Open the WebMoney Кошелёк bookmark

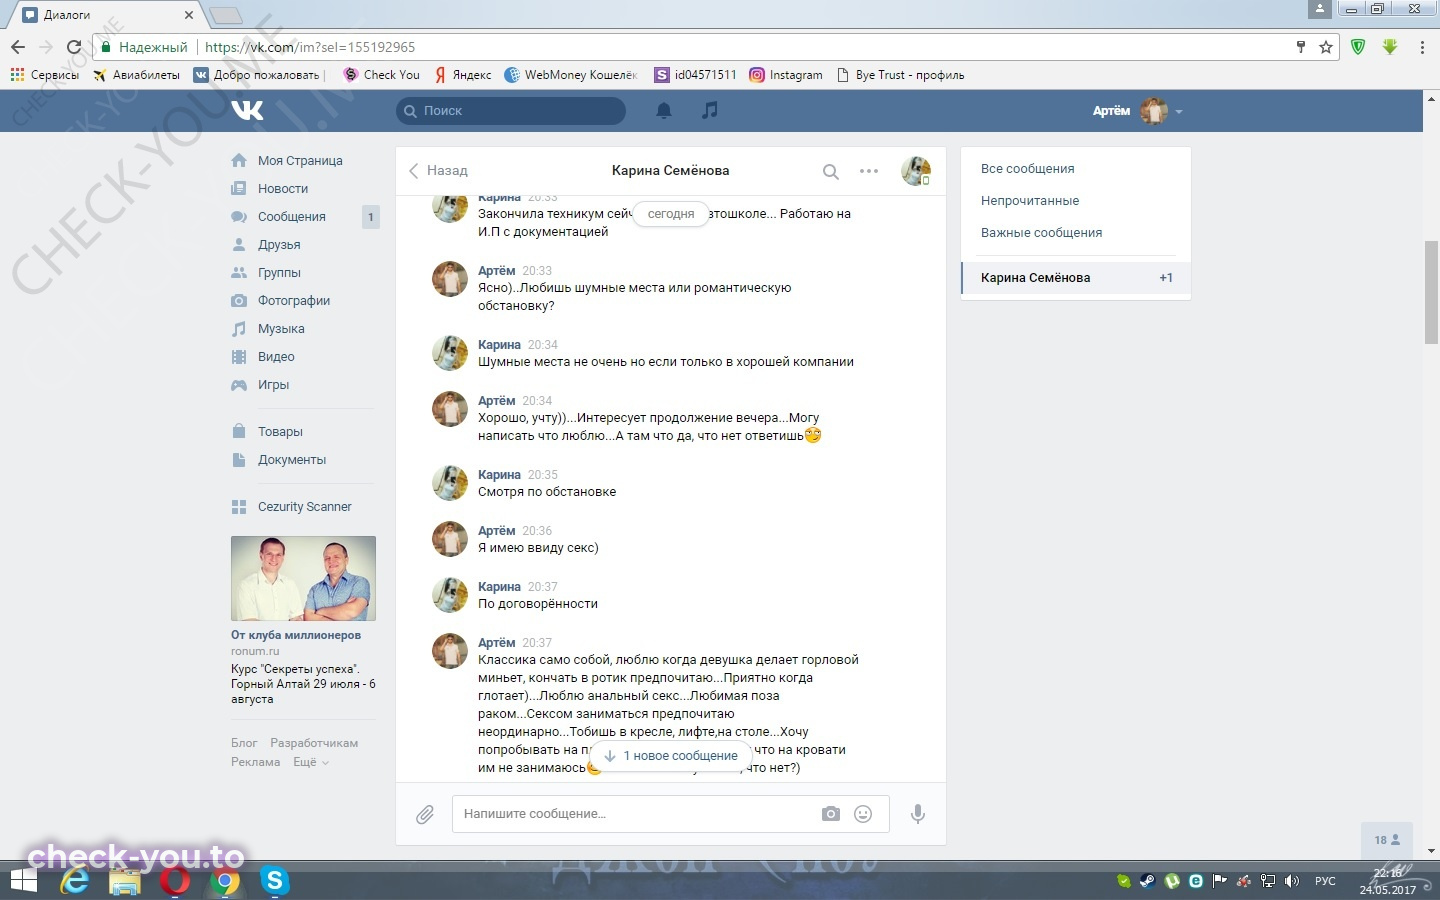point(571,75)
